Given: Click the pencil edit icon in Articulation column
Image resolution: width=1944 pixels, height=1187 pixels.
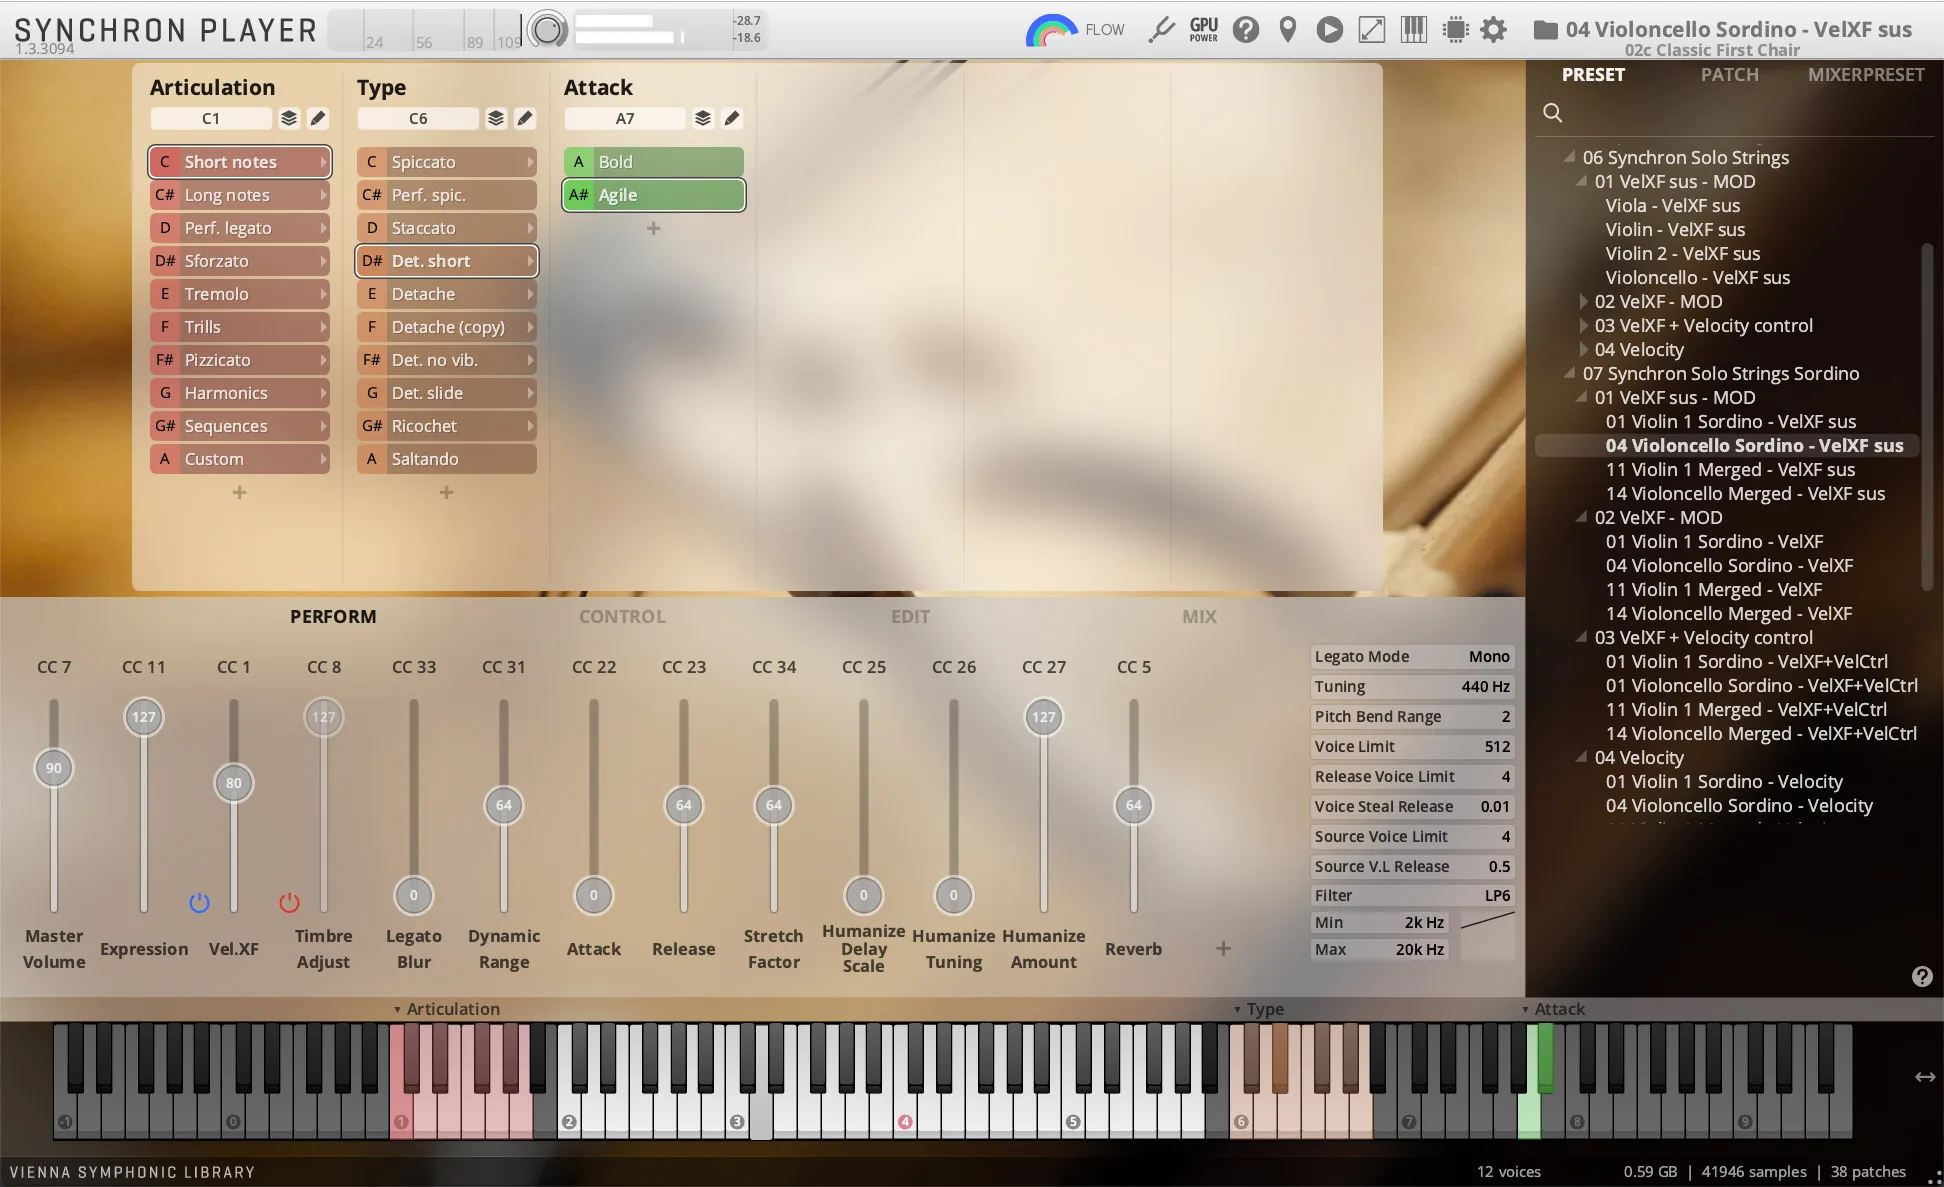Looking at the screenshot, I should [x=318, y=118].
